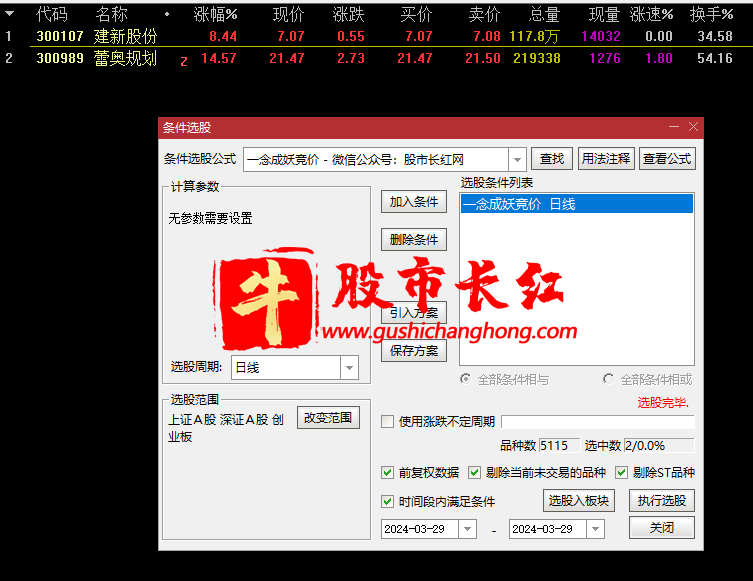Open the stock list triangle menu icon
Screen dimensions: 753x581
pyautogui.click(x=9, y=14)
